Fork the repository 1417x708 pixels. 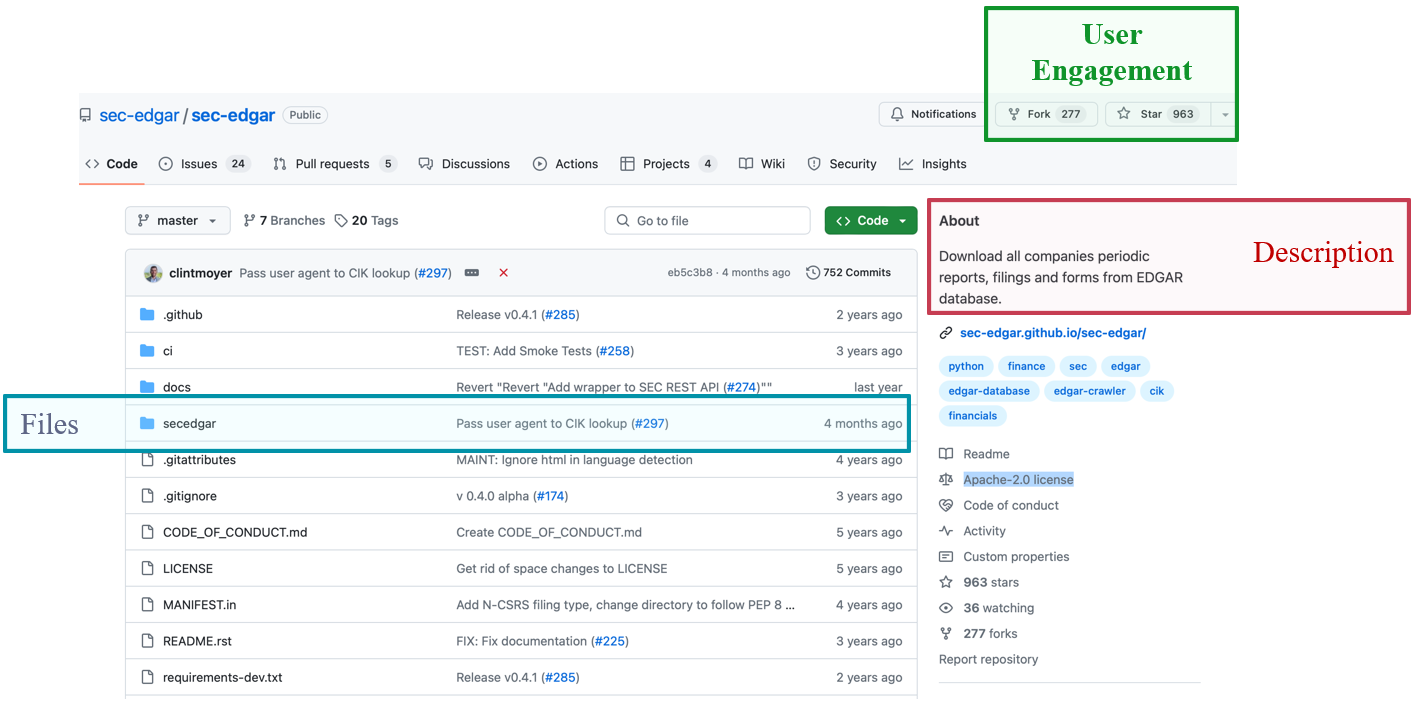(x=1046, y=114)
